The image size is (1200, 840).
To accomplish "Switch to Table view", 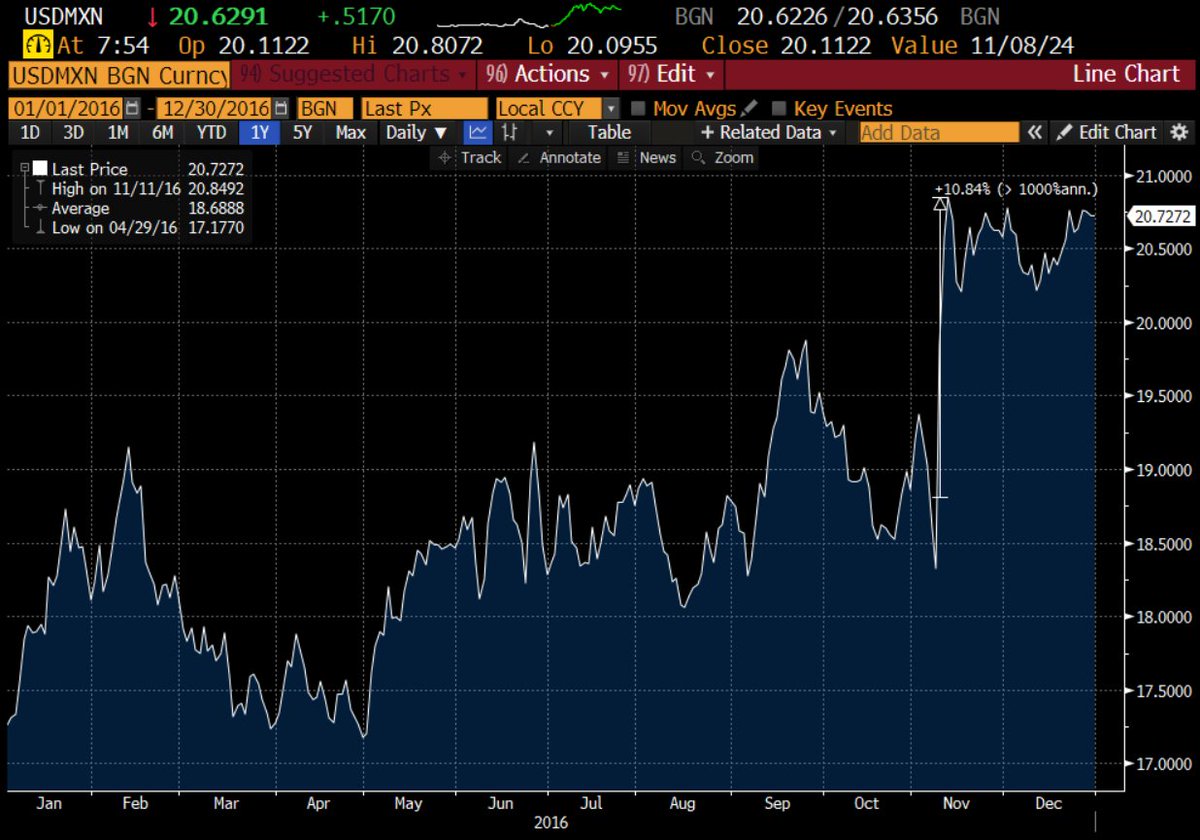I will coord(609,132).
